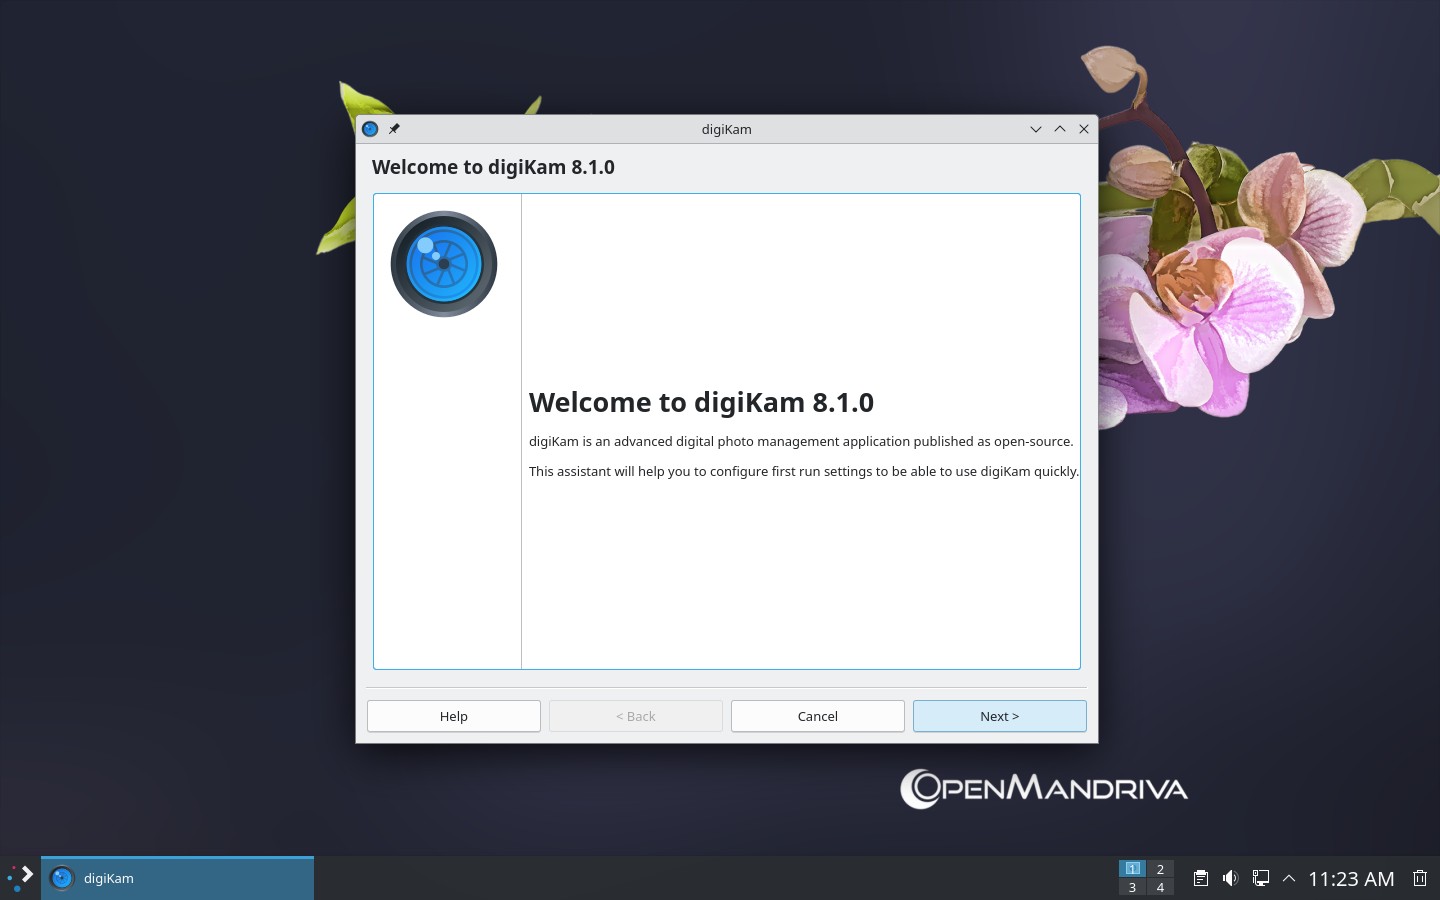Open the application launcher menu

[20, 878]
